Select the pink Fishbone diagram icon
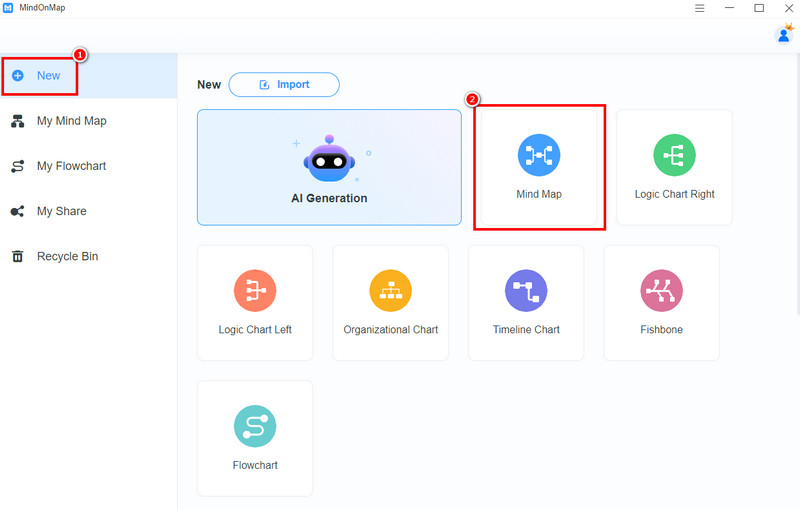 tap(661, 290)
